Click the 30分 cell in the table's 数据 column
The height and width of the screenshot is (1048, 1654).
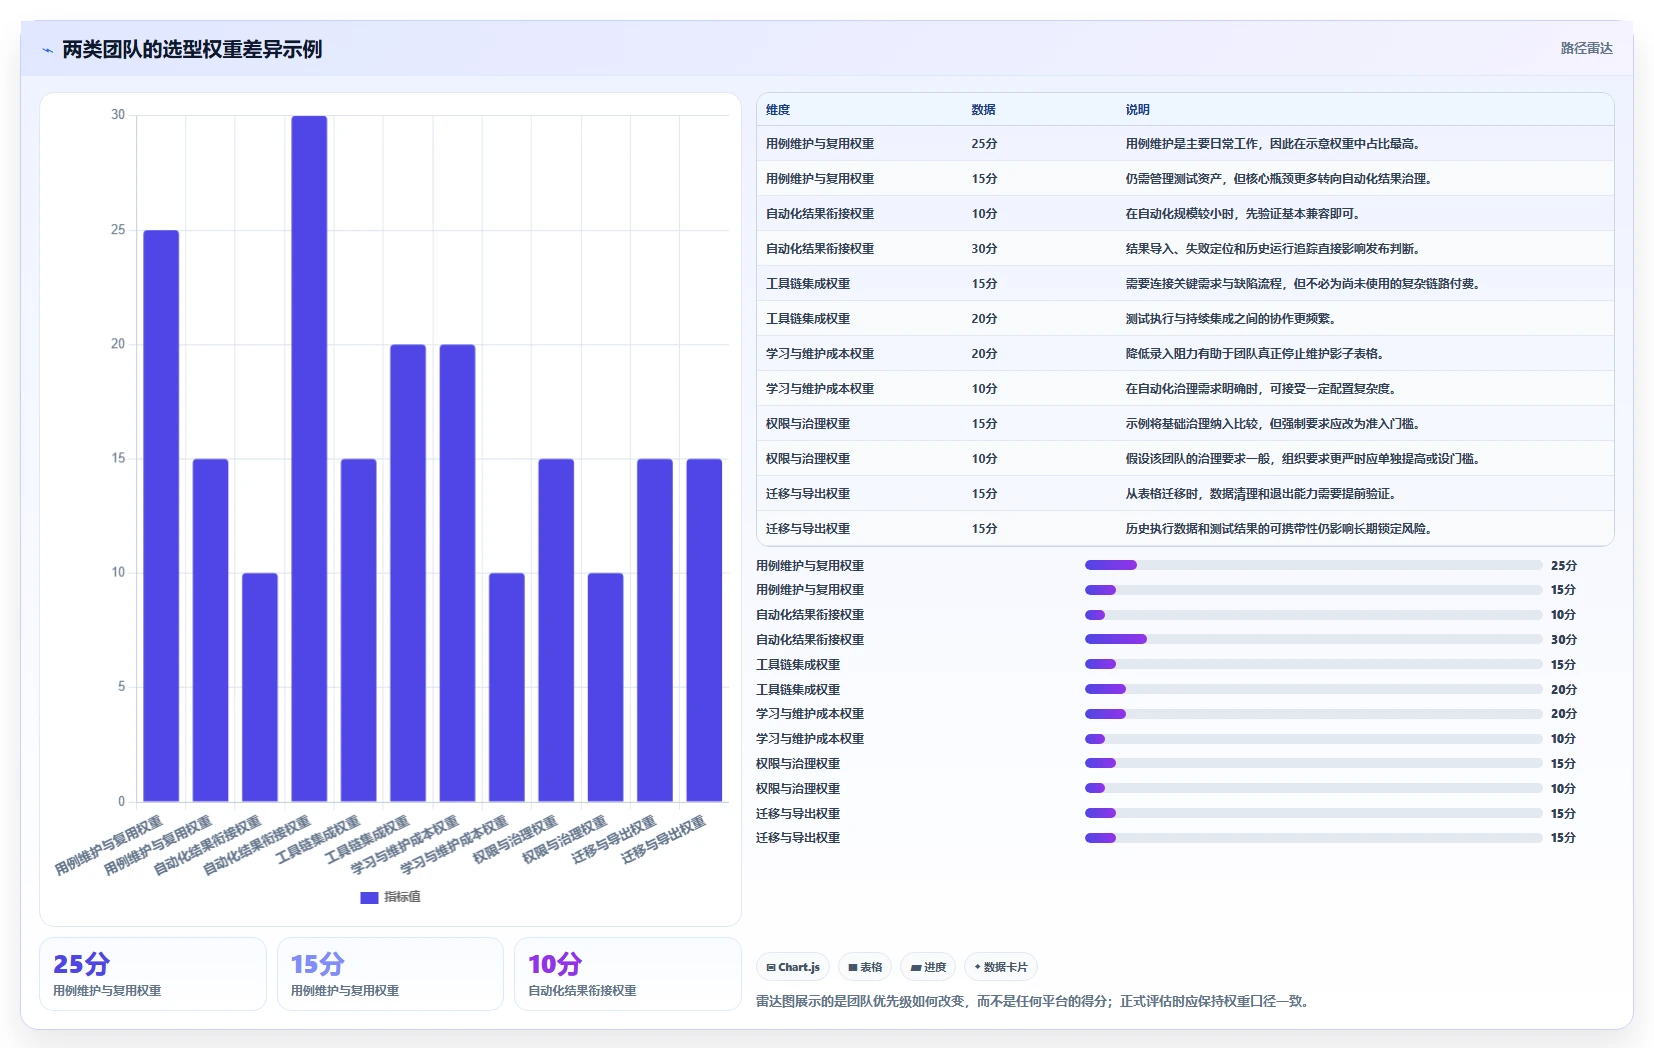point(984,249)
